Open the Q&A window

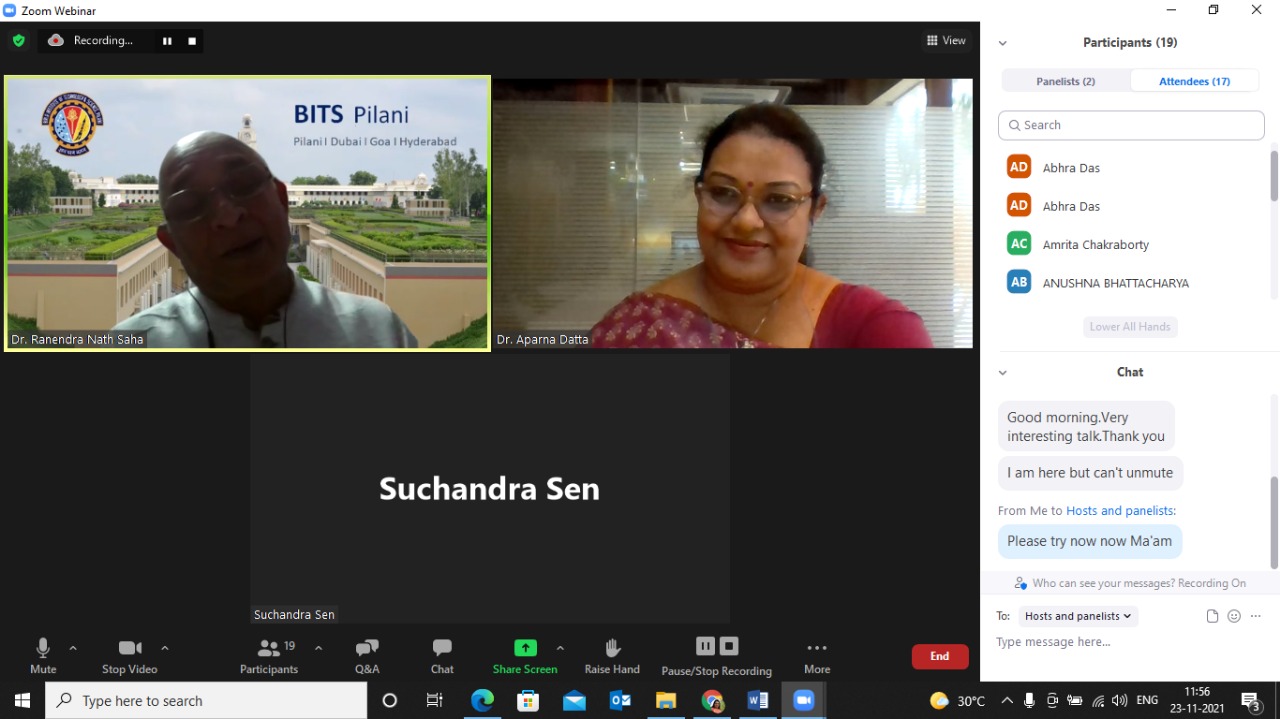click(367, 657)
